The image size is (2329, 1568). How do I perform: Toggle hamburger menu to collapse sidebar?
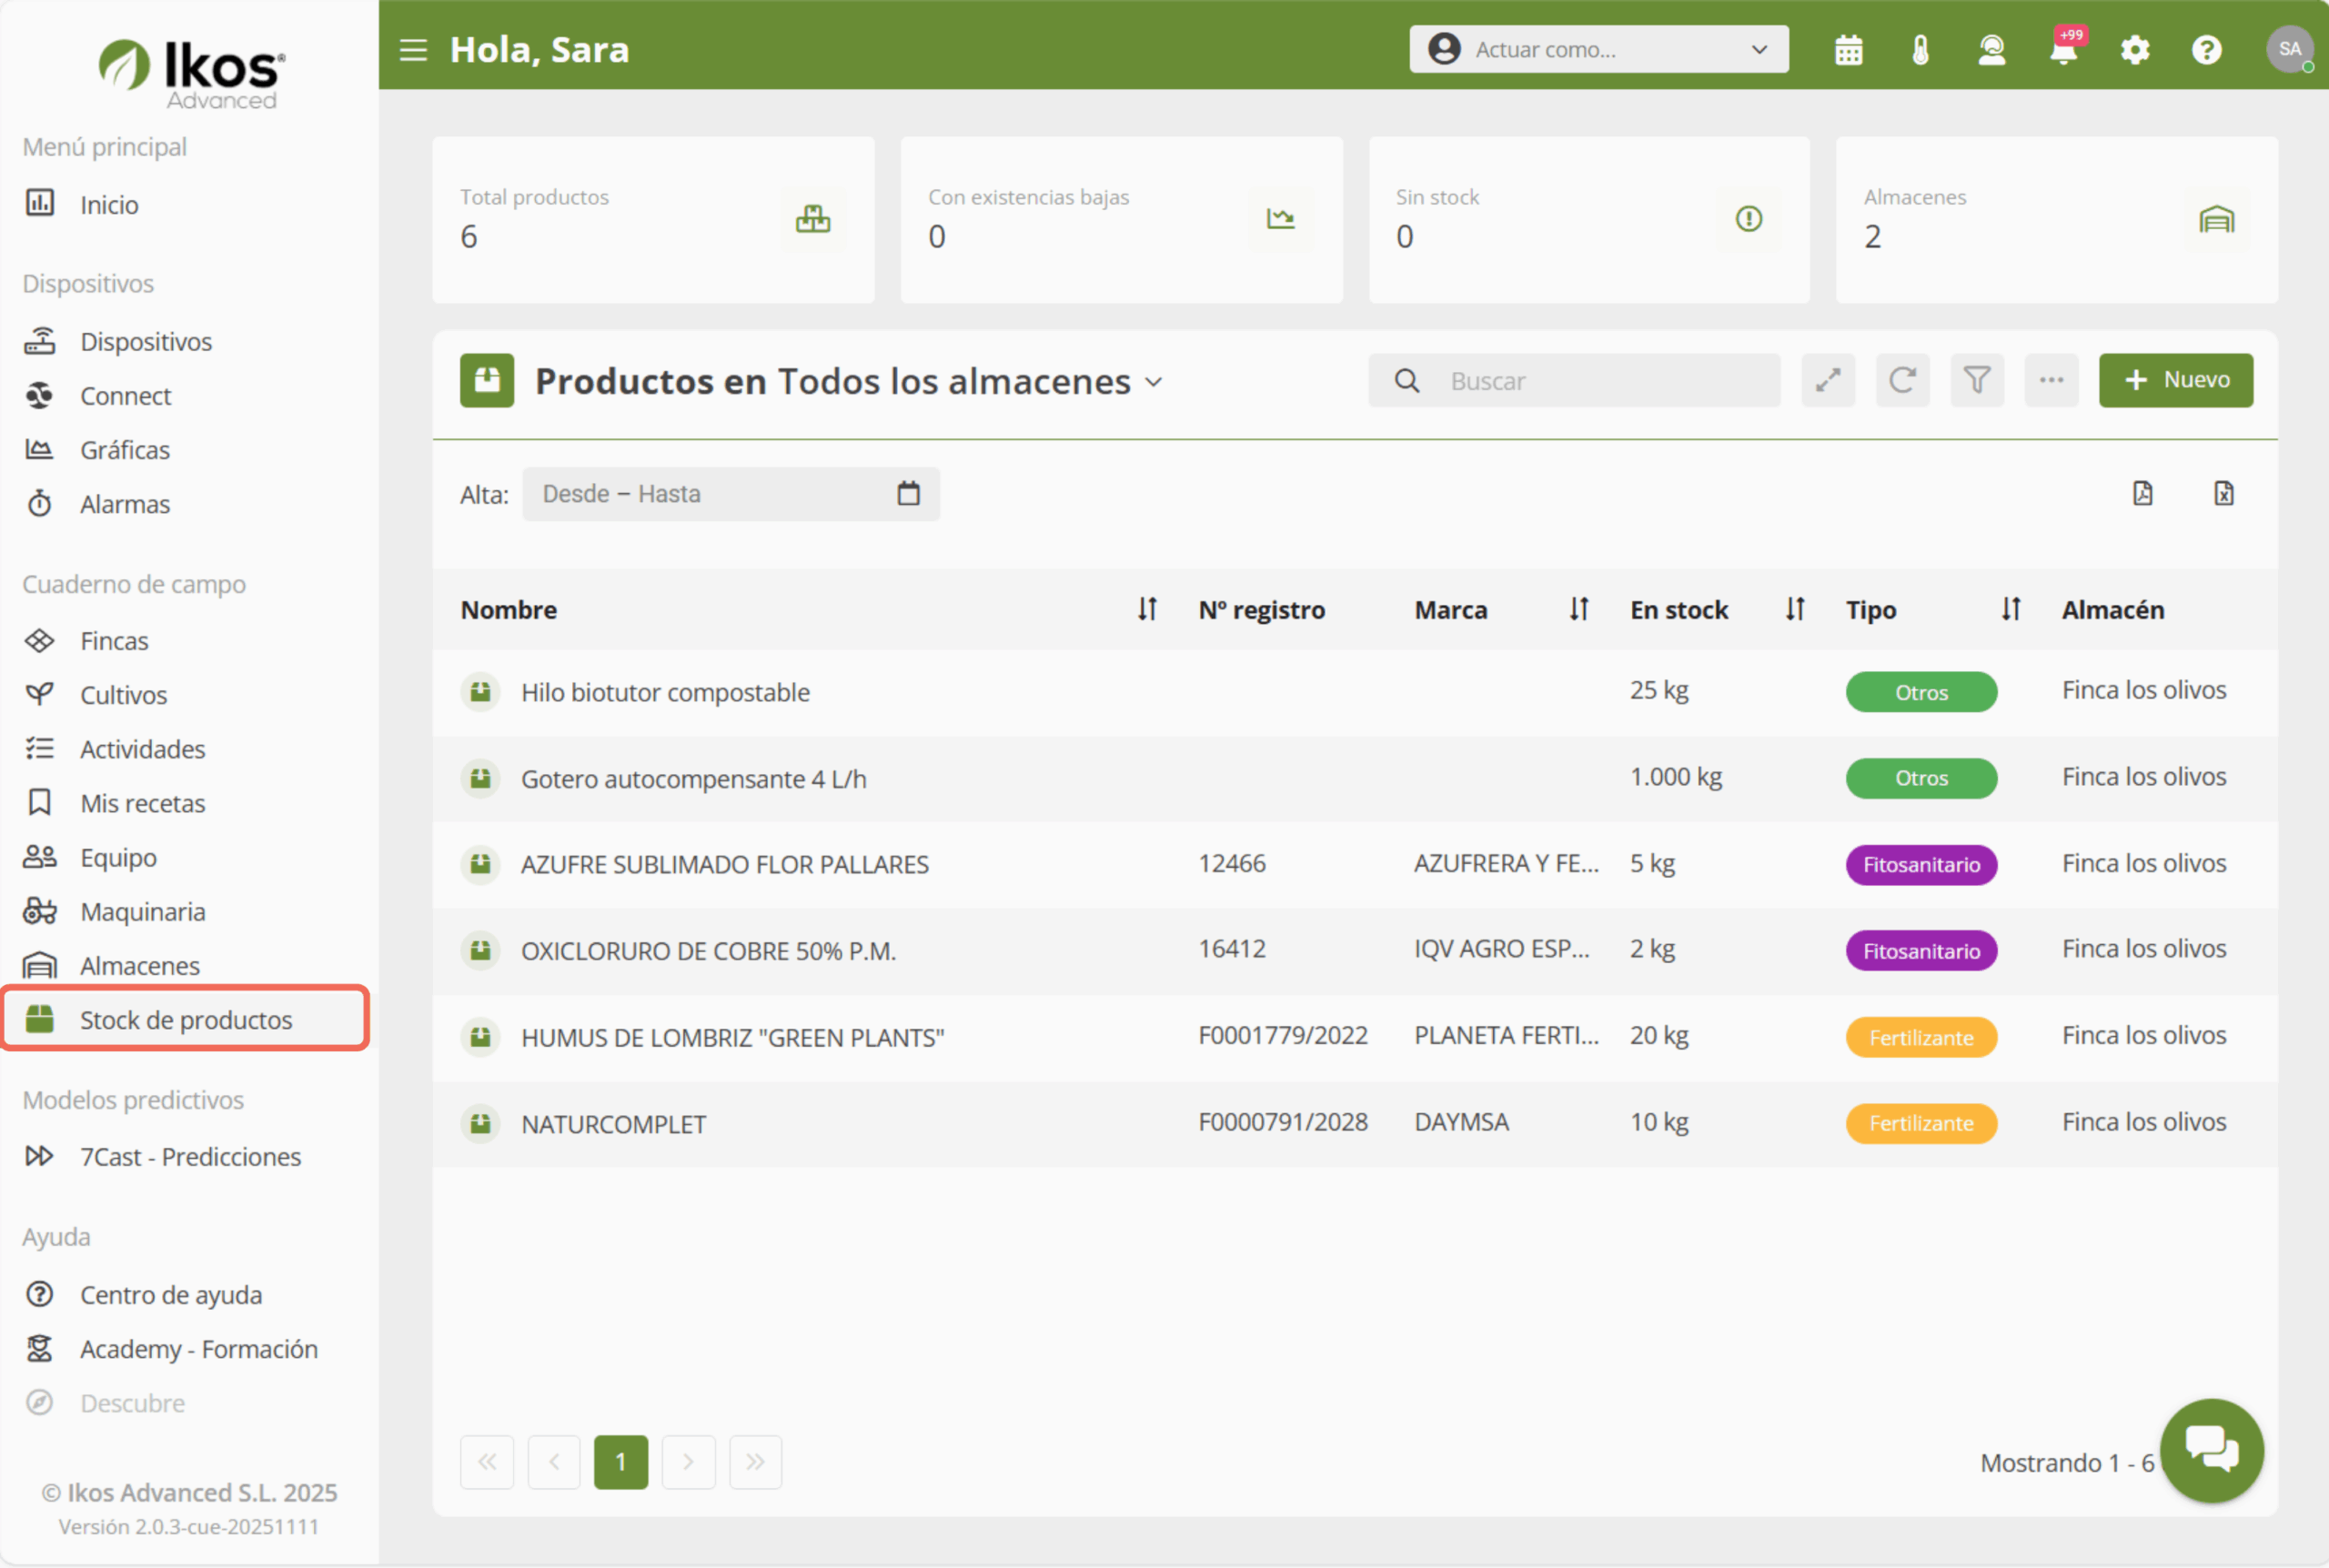[413, 50]
